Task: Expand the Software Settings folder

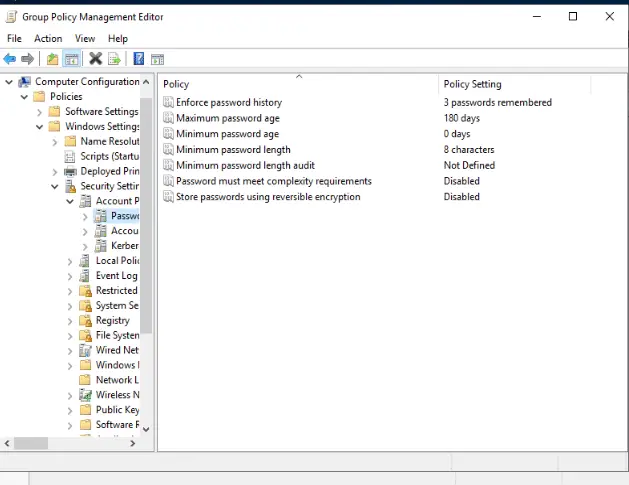Action: pos(39,112)
